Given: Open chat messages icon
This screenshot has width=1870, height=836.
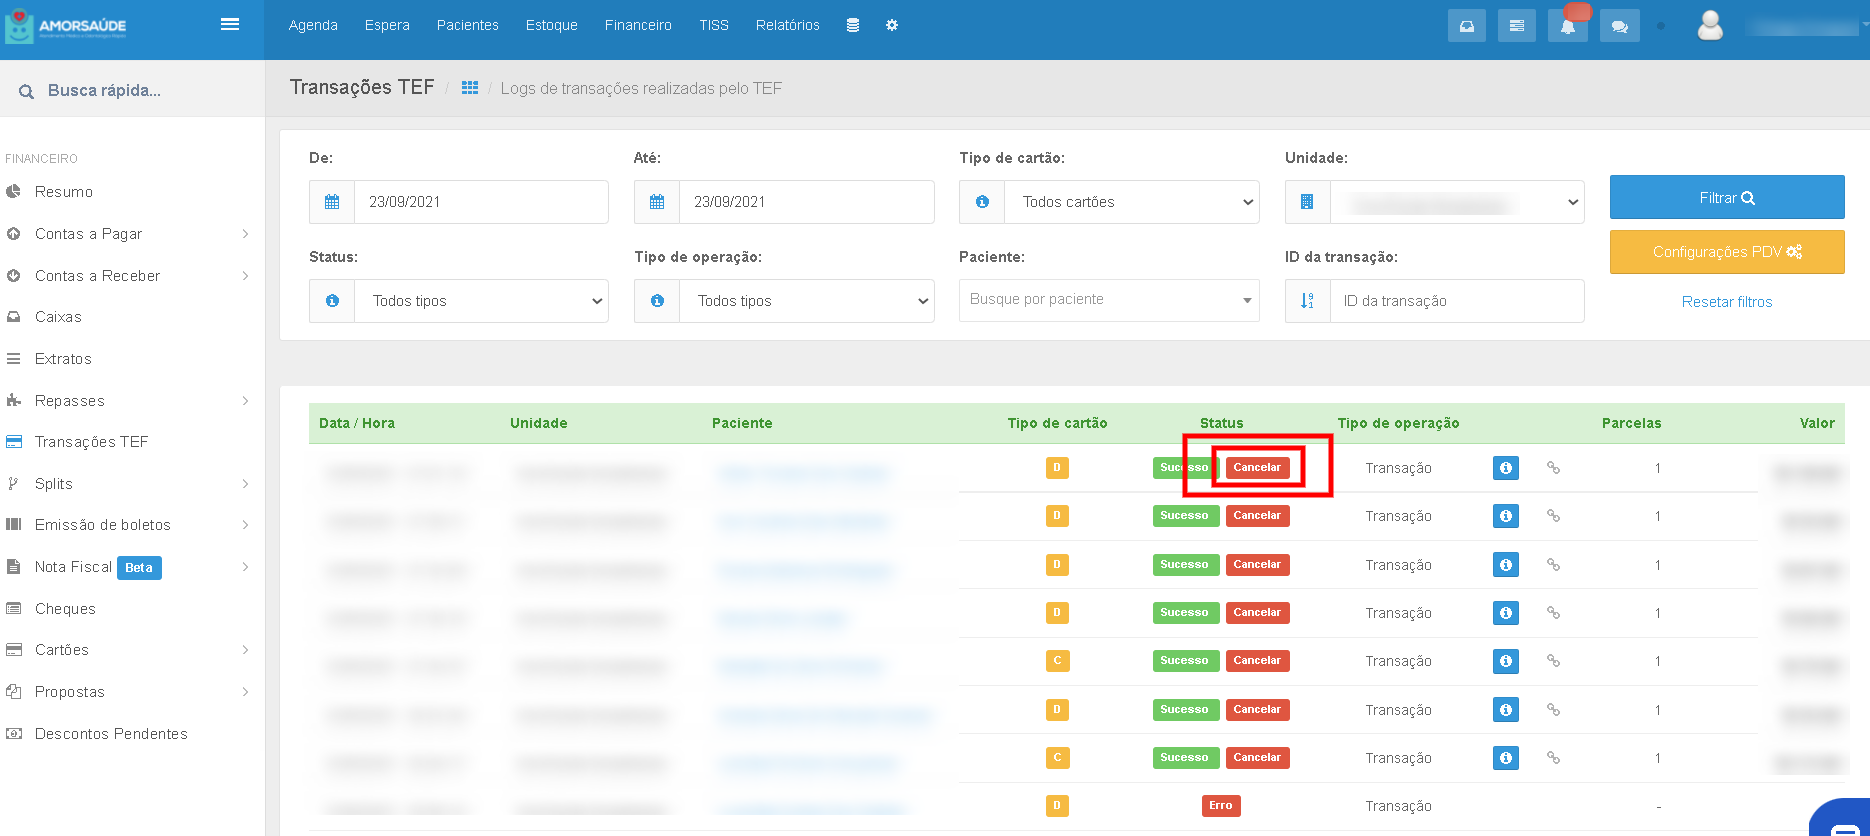Looking at the screenshot, I should click(x=1620, y=26).
